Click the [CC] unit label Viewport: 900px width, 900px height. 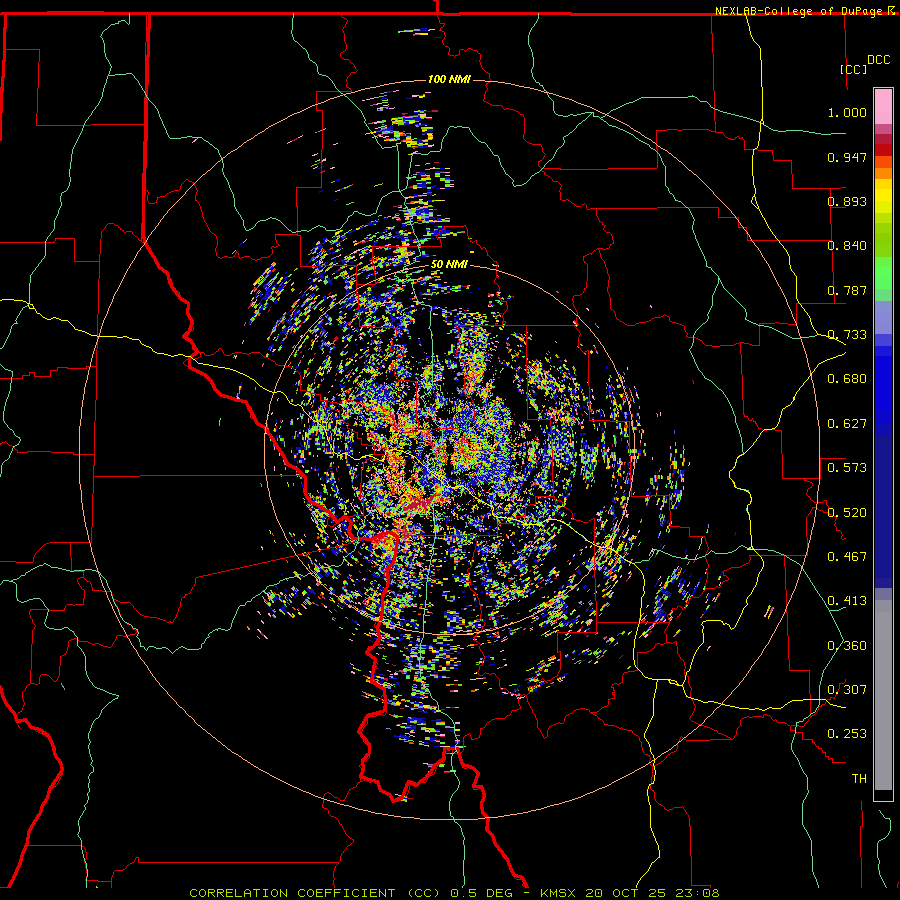[853, 69]
